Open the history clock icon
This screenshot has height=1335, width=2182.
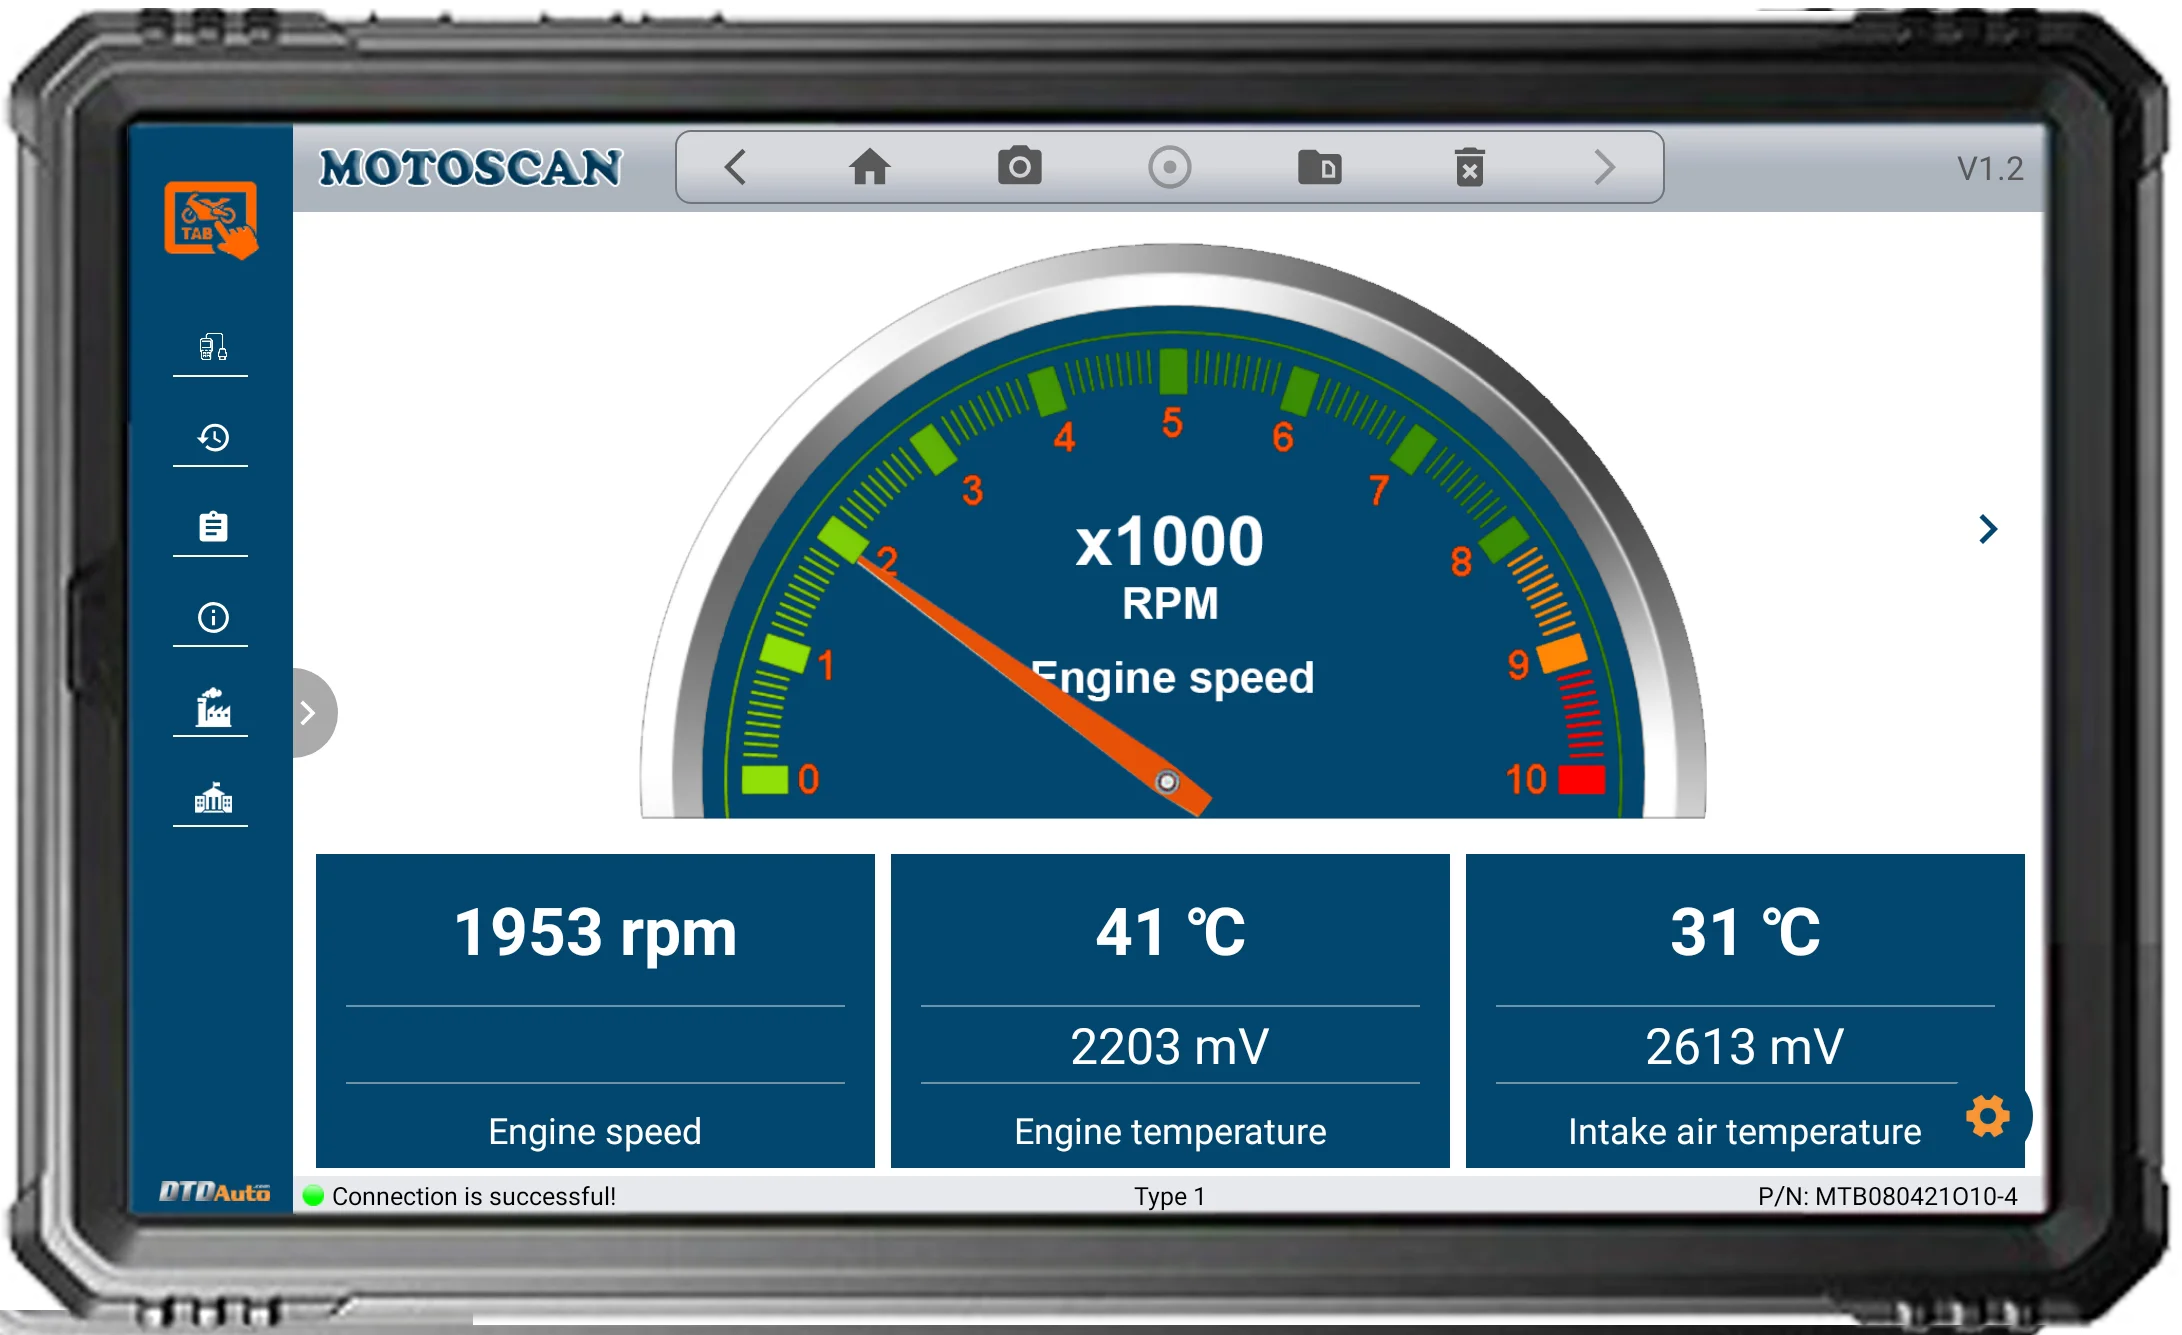tap(212, 437)
